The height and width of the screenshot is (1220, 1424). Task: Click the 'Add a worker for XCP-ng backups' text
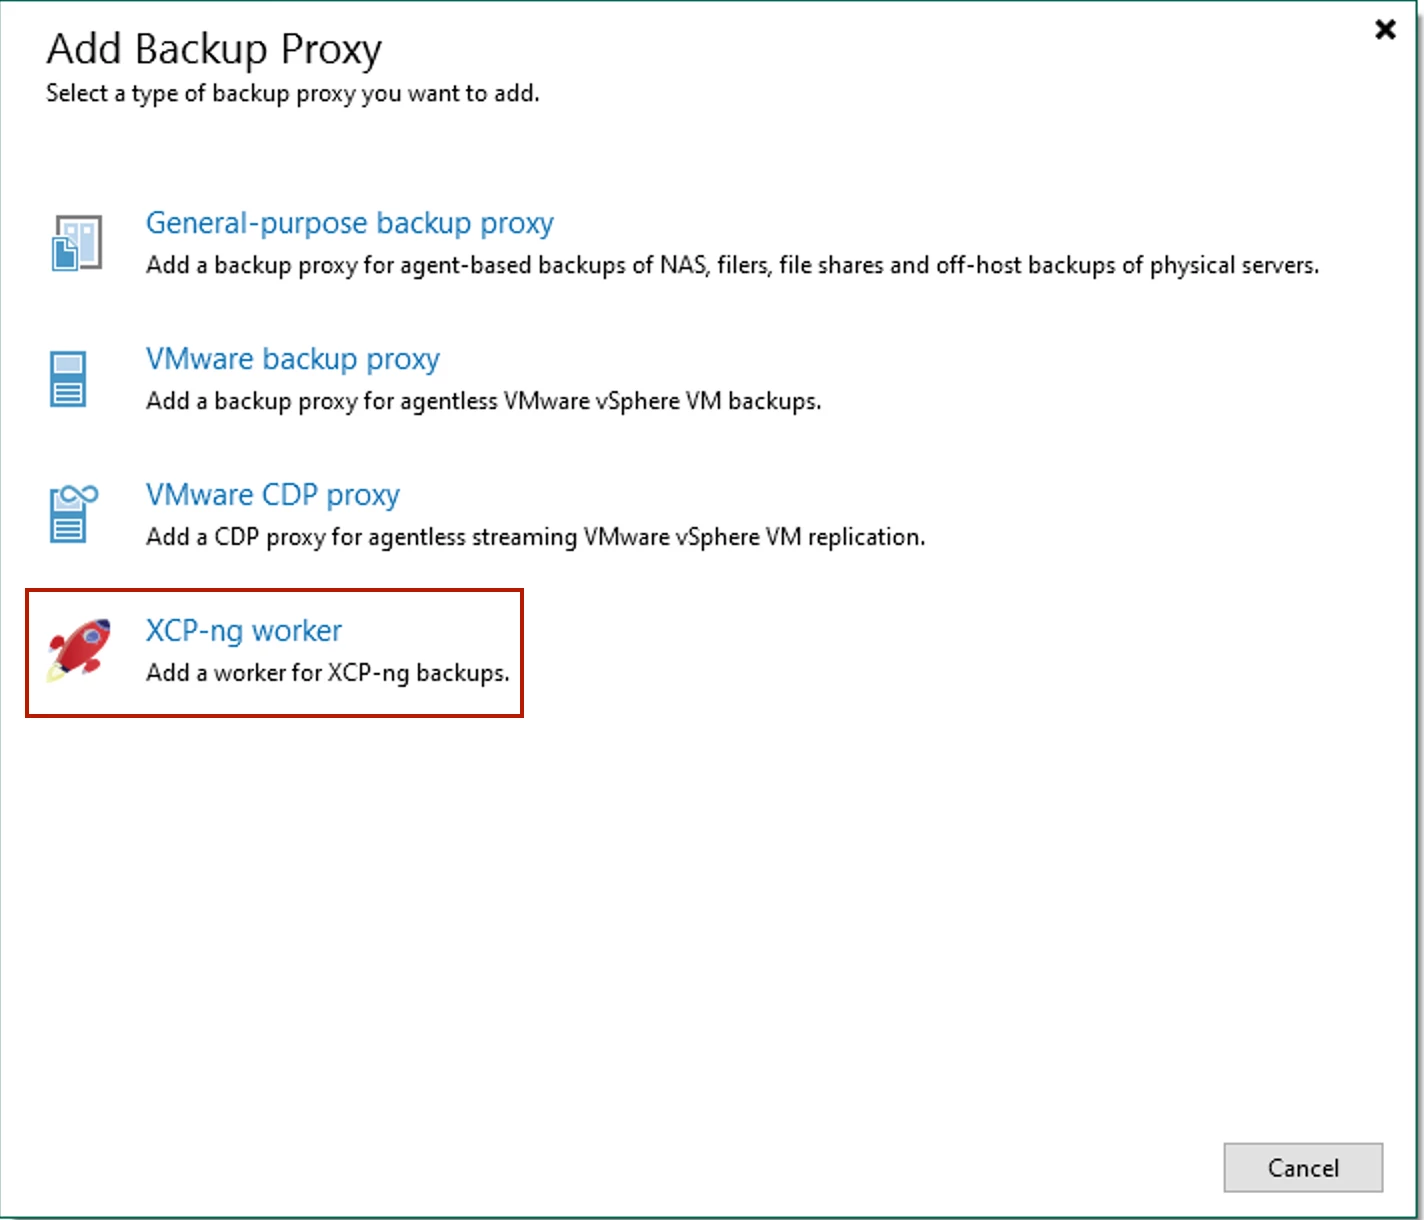pos(327,674)
